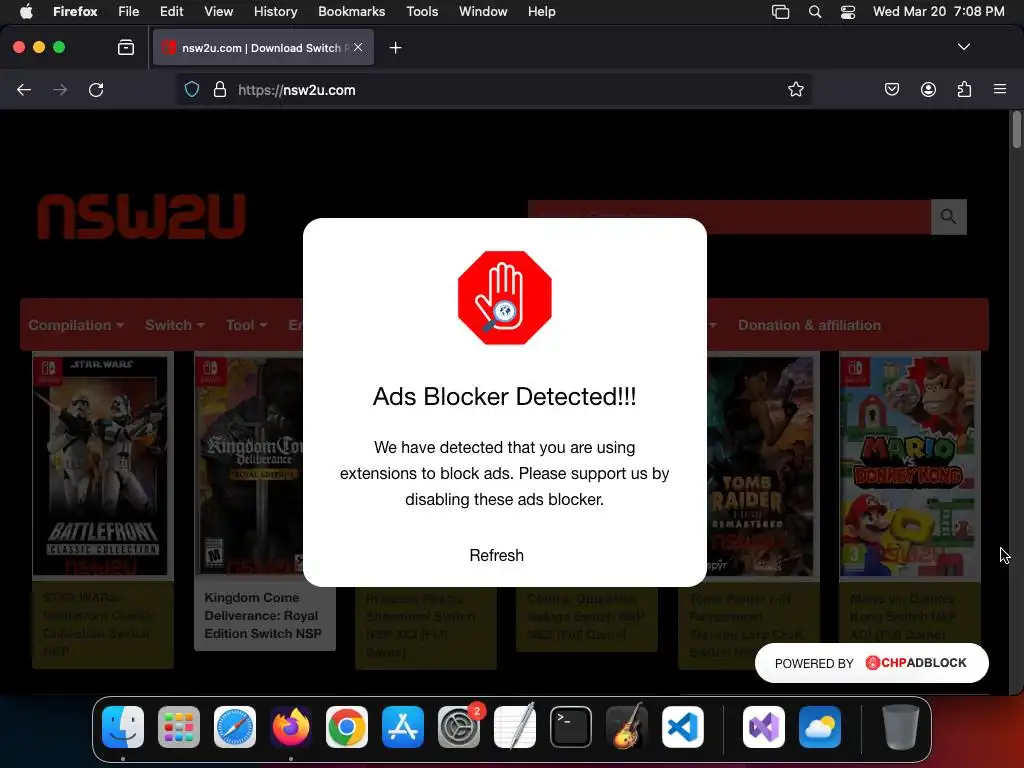The image size is (1024, 768).
Task: Expand the Switch dropdown menu
Action: [174, 325]
